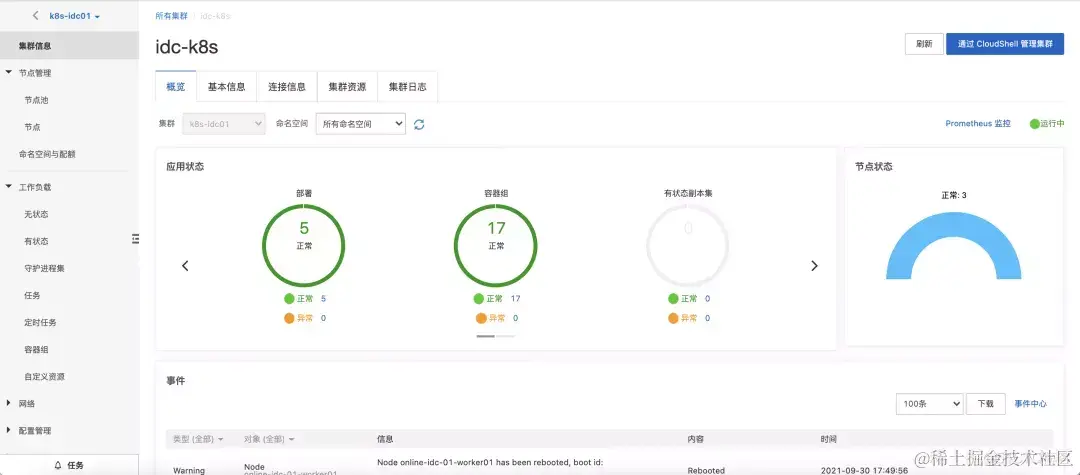Open 有状态 workloads

[36, 242]
